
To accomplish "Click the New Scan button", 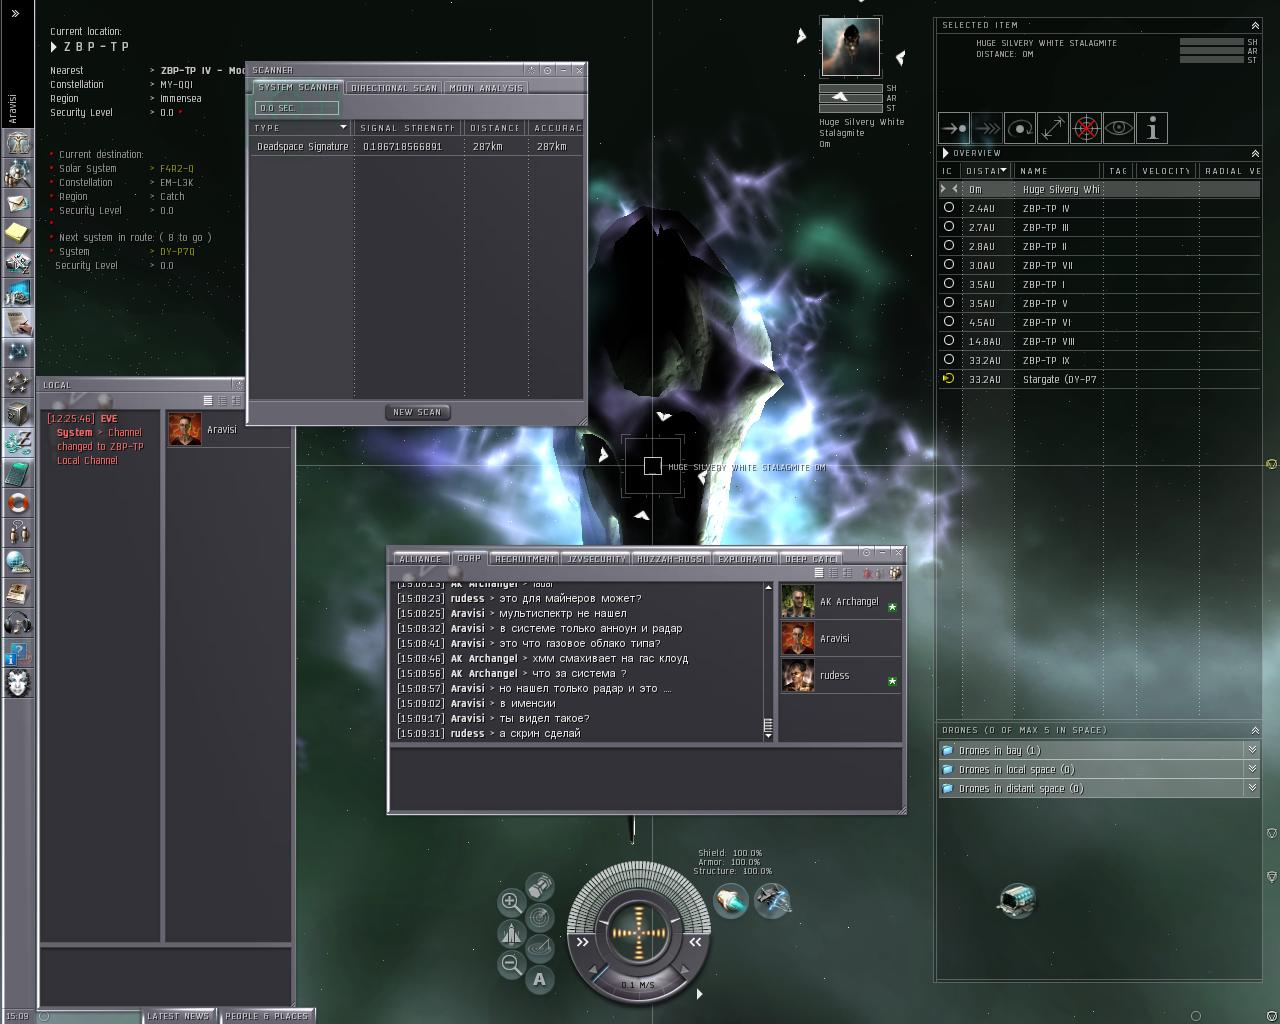I will tap(417, 412).
